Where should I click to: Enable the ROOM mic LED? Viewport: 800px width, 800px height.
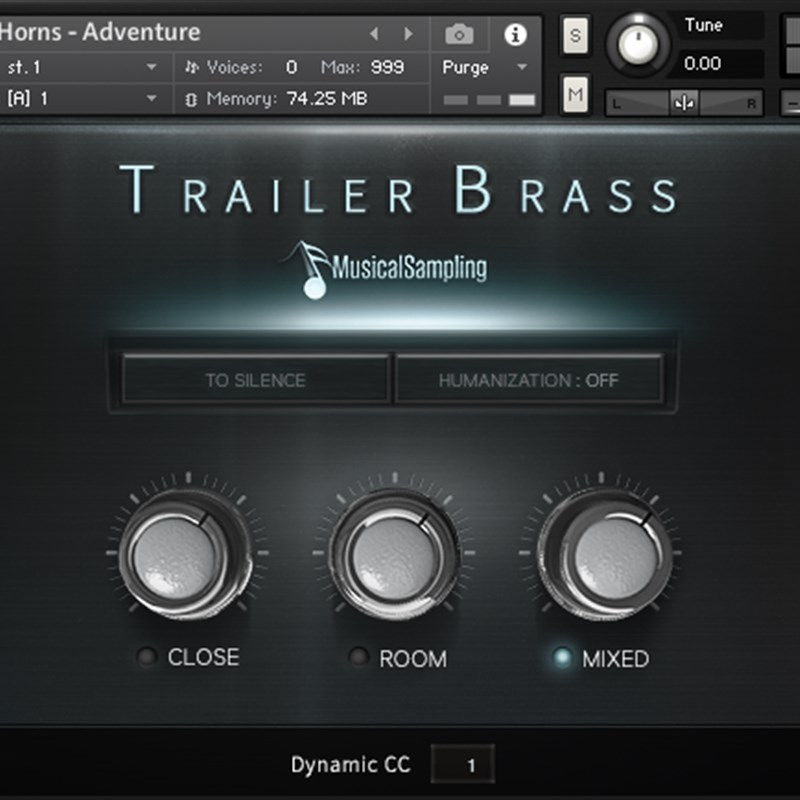pyautogui.click(x=358, y=657)
